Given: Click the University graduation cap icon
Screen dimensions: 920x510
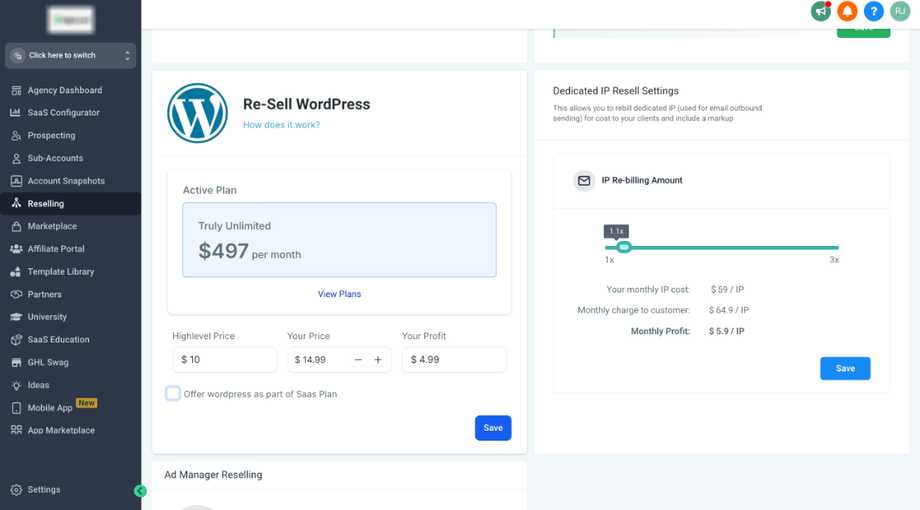Looking at the screenshot, I should 16,317.
